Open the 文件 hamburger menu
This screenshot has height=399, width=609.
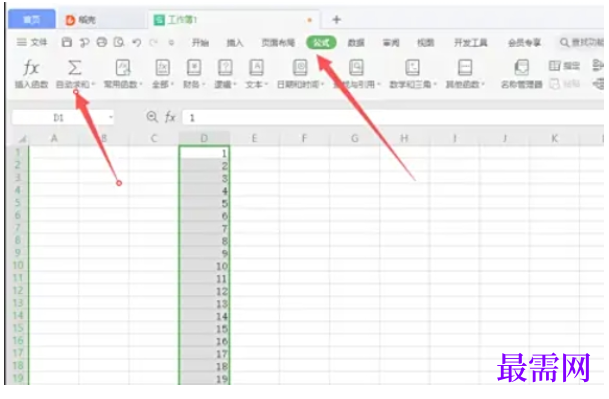pos(32,42)
